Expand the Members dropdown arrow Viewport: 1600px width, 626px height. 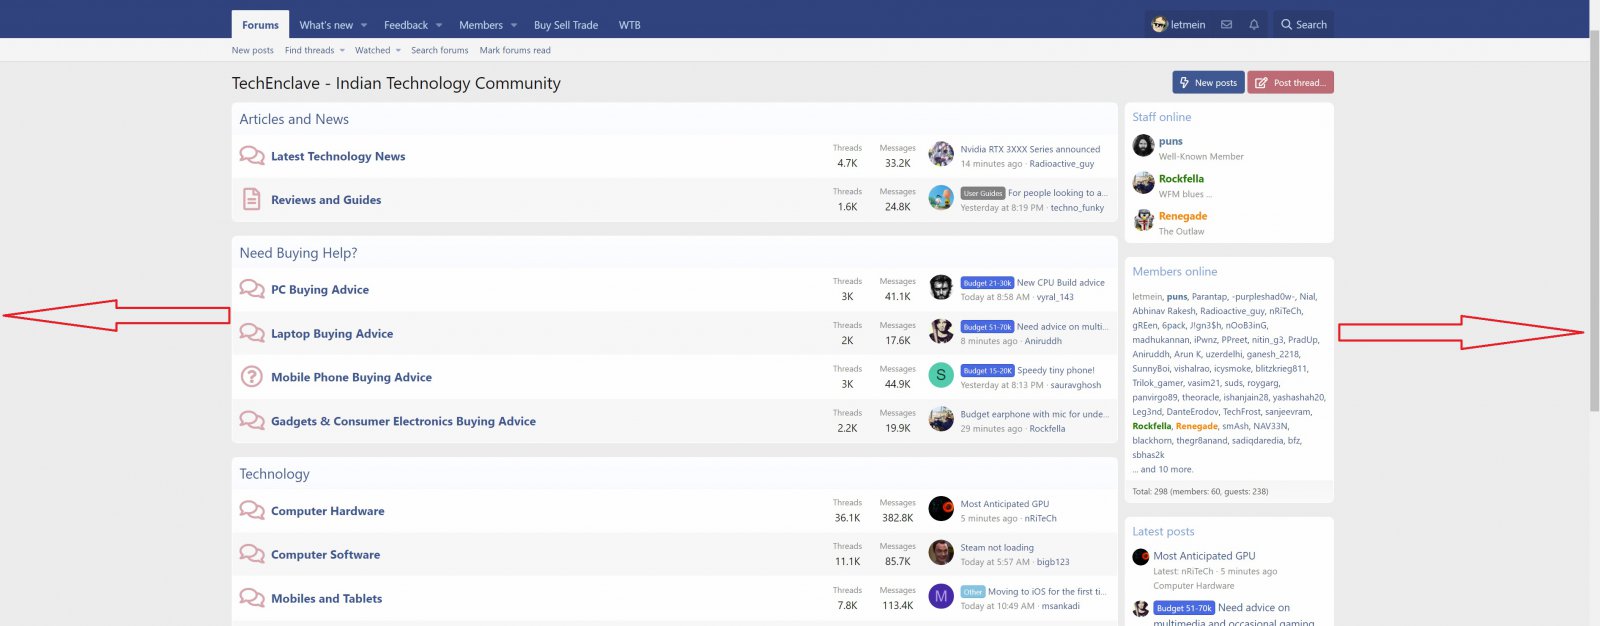(x=514, y=25)
